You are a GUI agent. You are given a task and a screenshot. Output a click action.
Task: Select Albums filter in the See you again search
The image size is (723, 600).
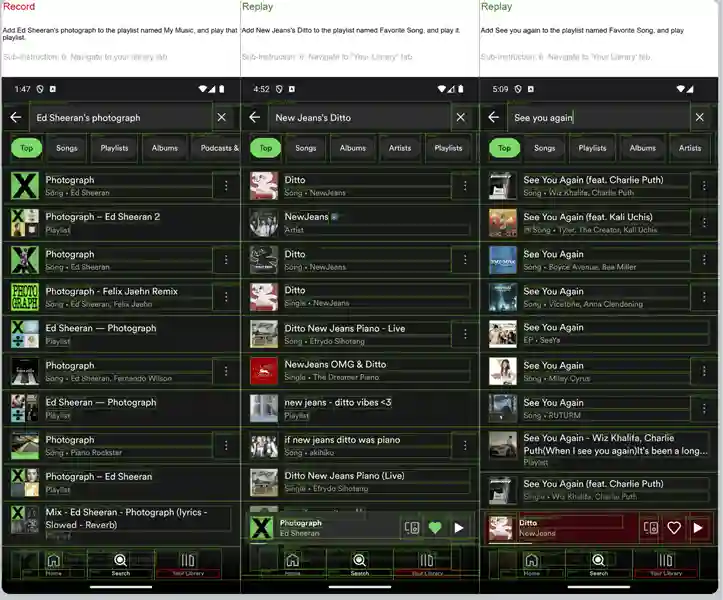[643, 148]
